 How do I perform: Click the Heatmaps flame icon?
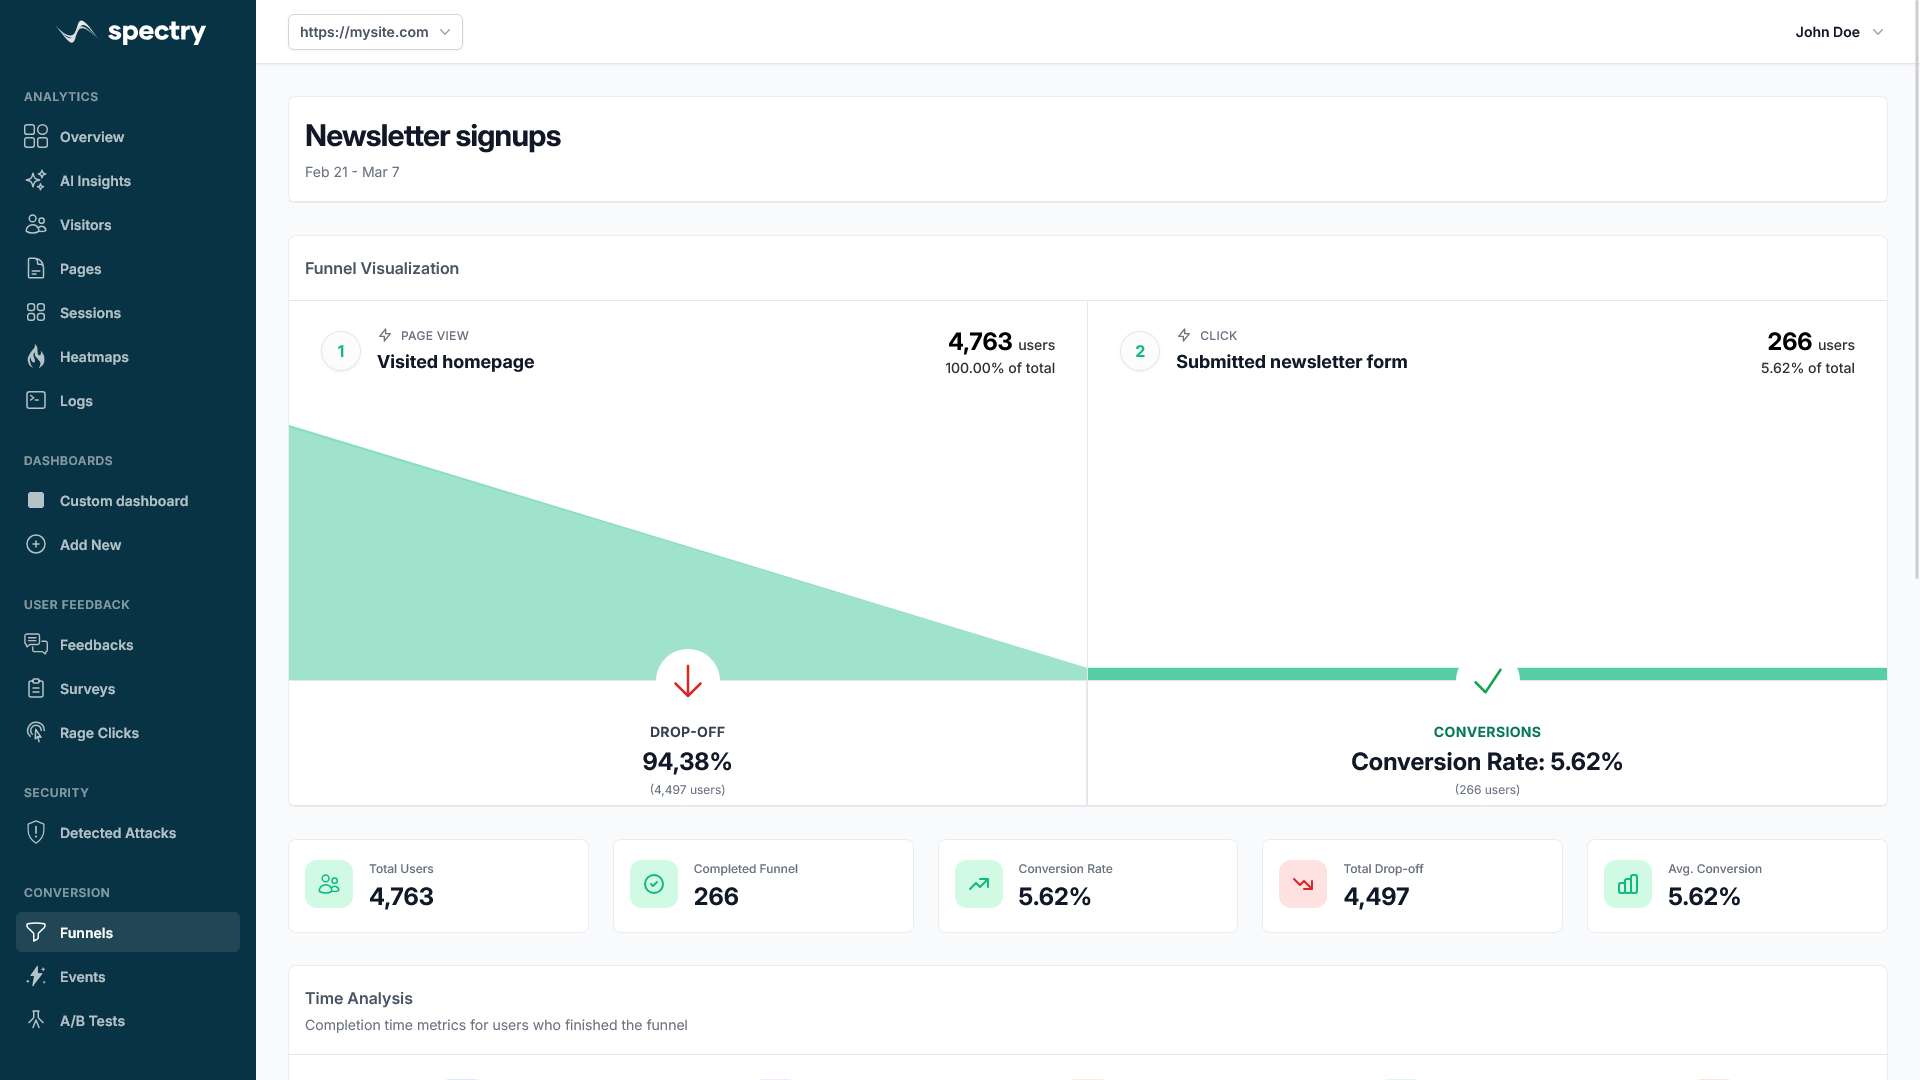pos(36,357)
